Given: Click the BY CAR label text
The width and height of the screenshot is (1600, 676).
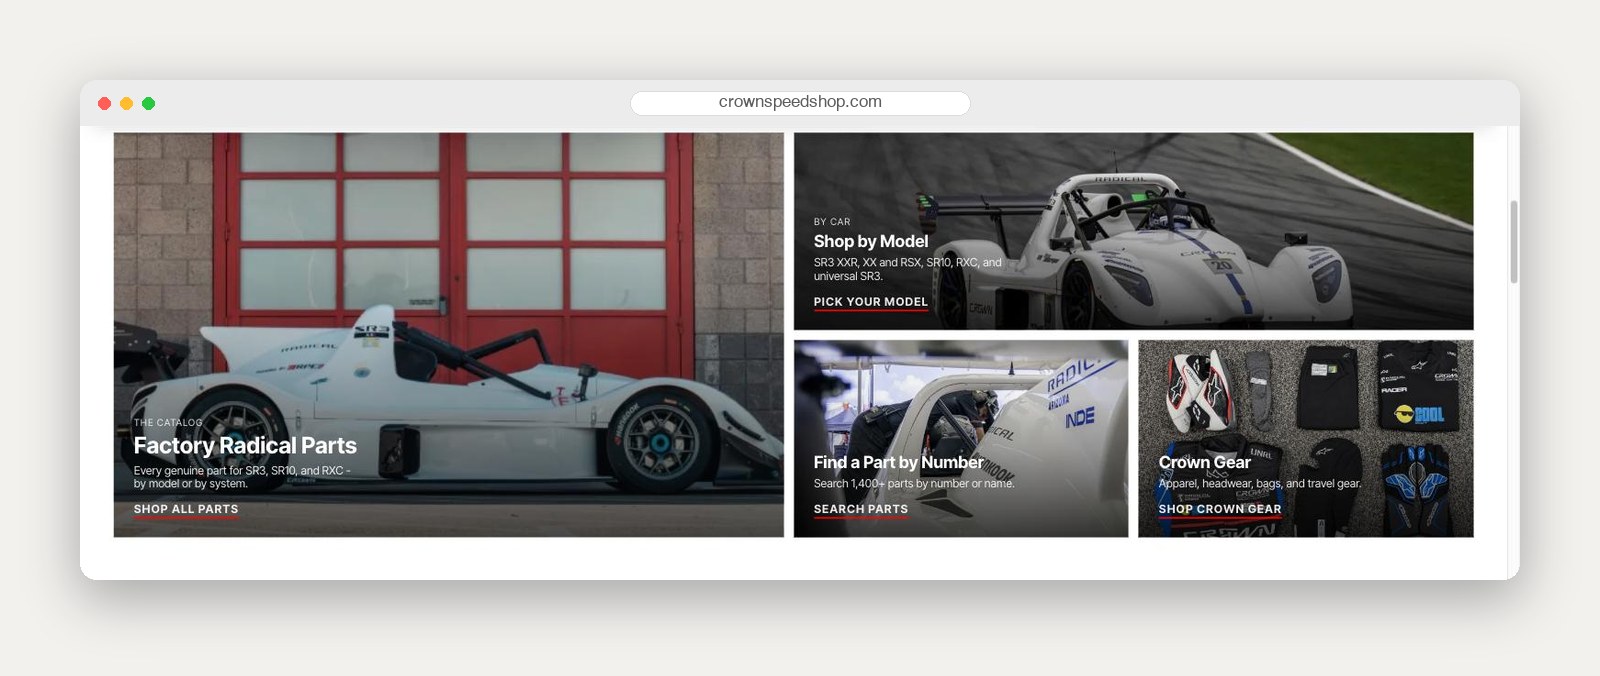Looking at the screenshot, I should point(831,222).
